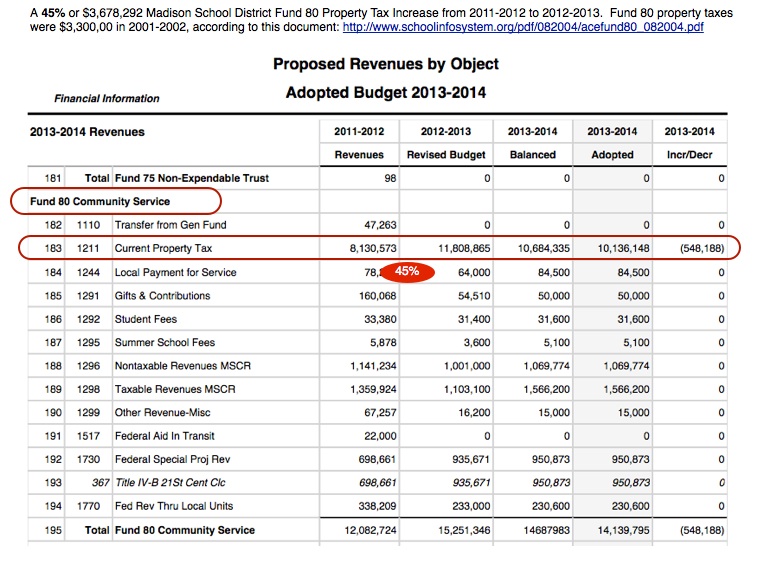Click the value 1,359,924
The height and width of the screenshot is (562, 766).
click(x=373, y=389)
